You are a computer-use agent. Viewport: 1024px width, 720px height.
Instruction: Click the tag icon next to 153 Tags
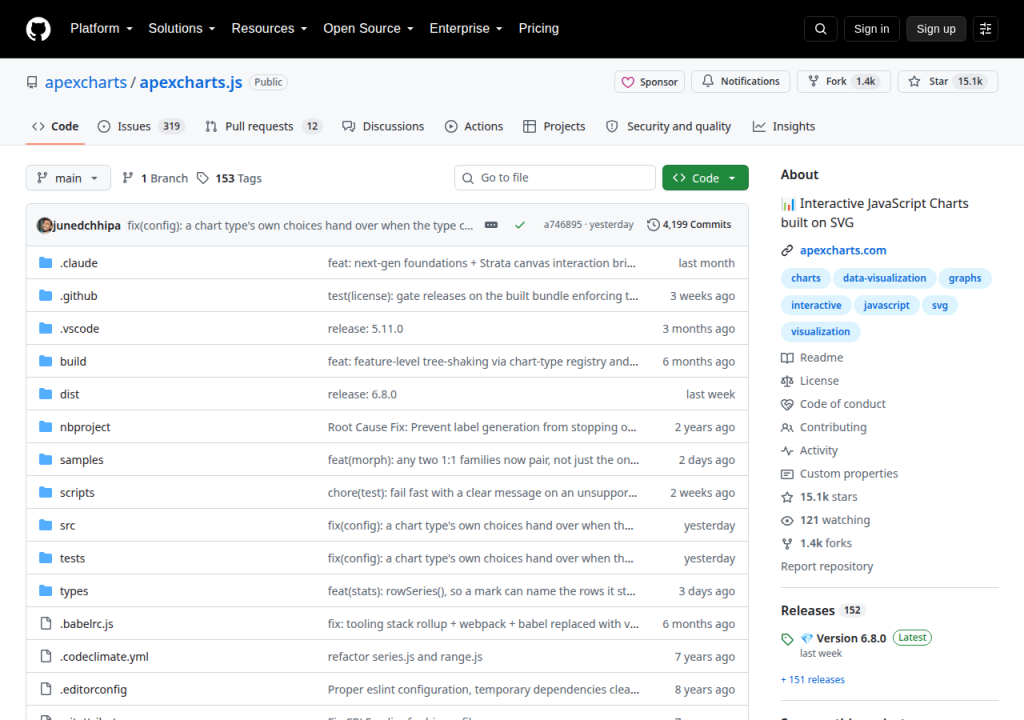(x=203, y=178)
